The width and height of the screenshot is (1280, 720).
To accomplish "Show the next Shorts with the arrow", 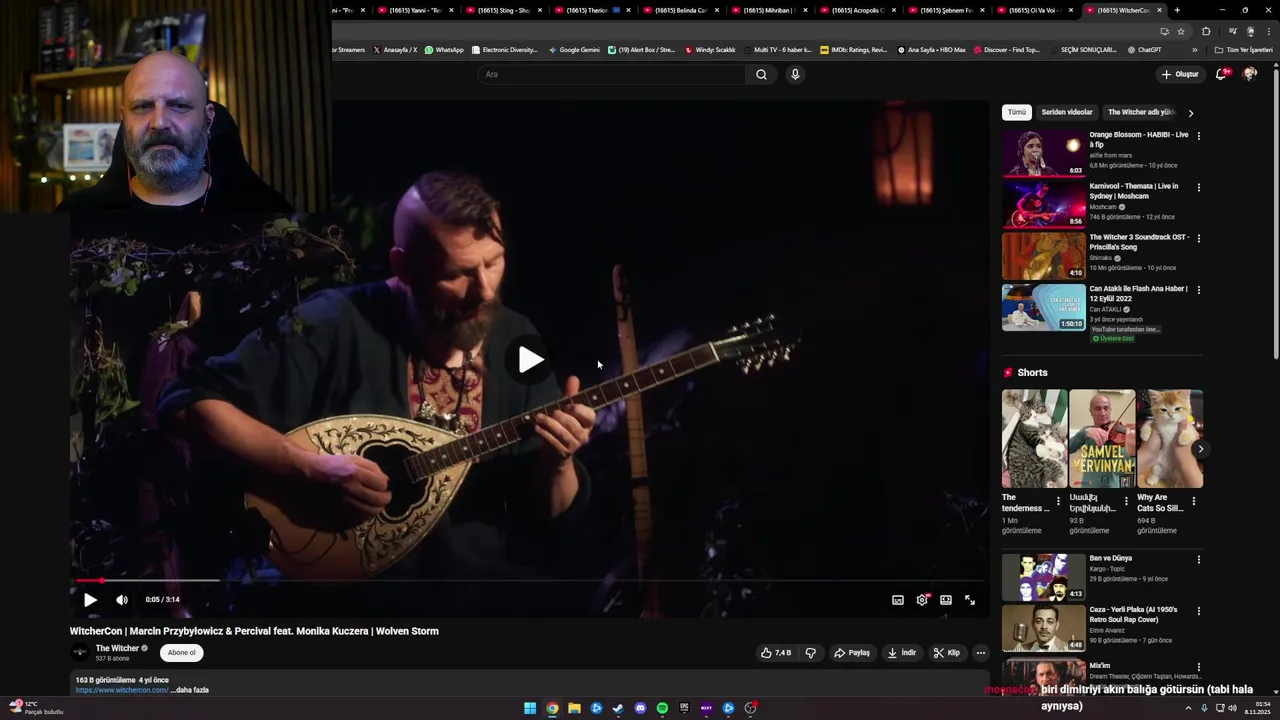I will pyautogui.click(x=1200, y=449).
